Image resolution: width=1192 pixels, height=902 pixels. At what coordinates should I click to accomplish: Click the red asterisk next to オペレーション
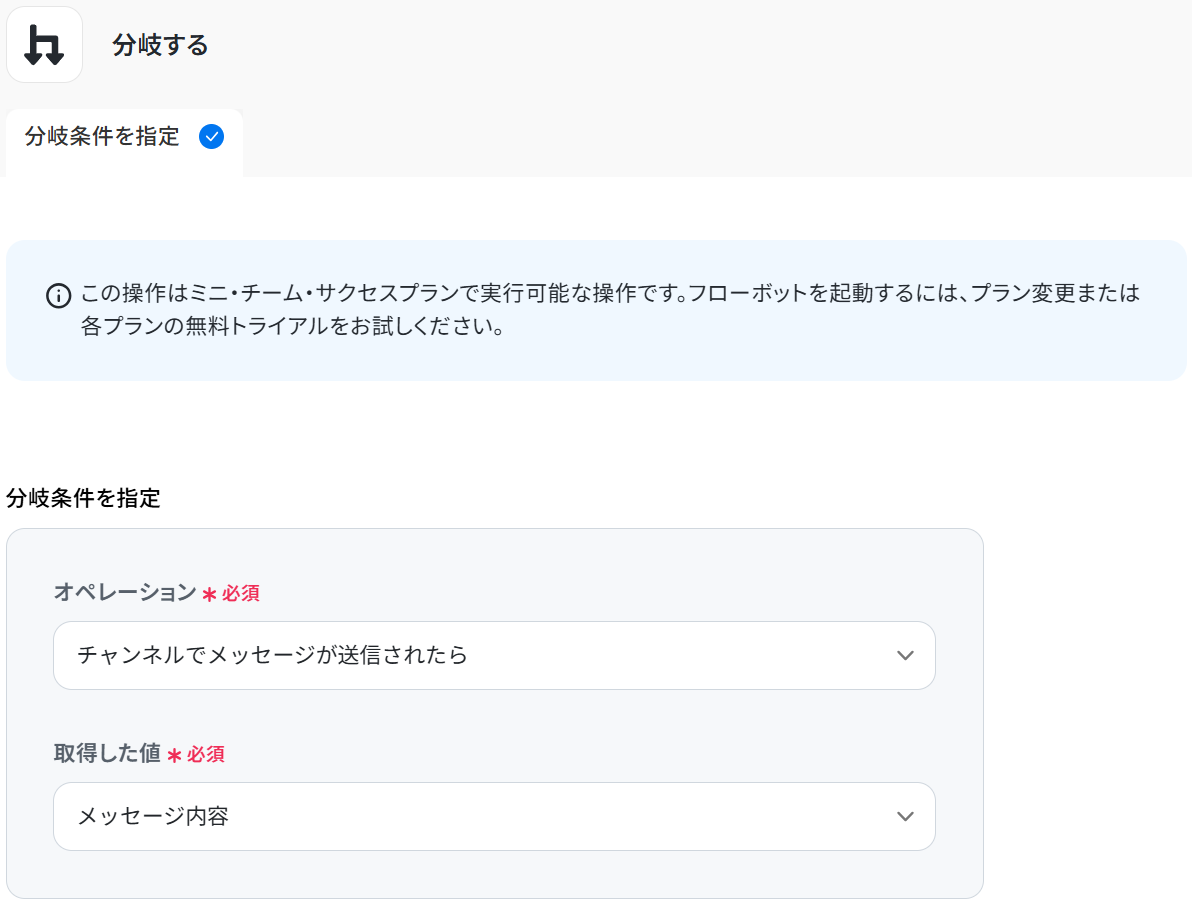point(209,594)
